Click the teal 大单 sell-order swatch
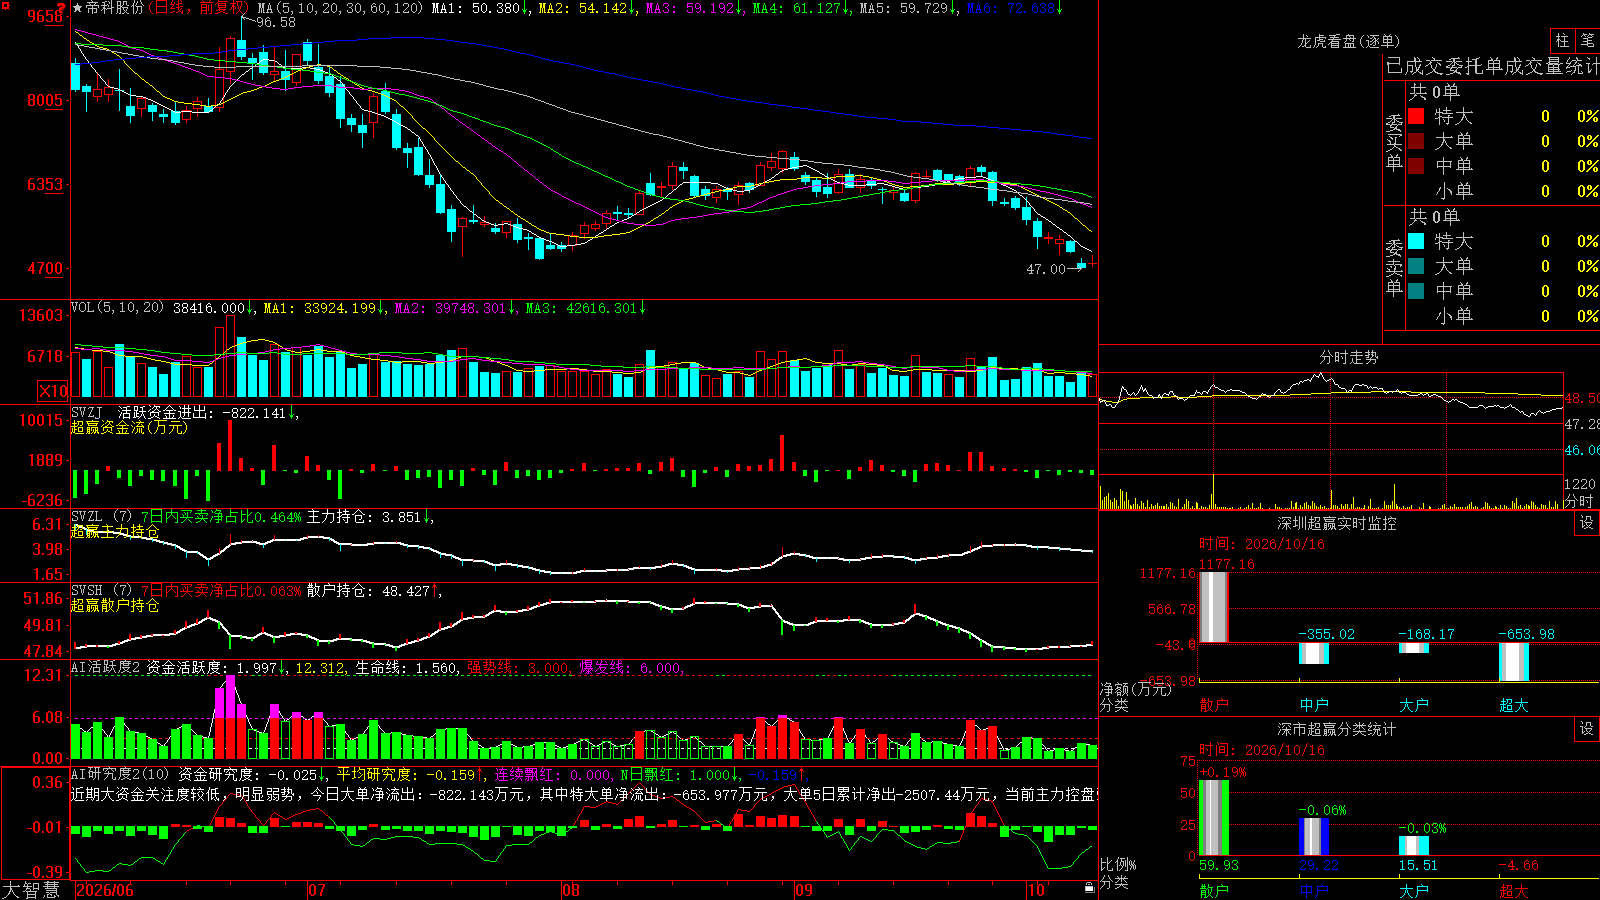Image resolution: width=1600 pixels, height=900 pixels. point(1416,266)
